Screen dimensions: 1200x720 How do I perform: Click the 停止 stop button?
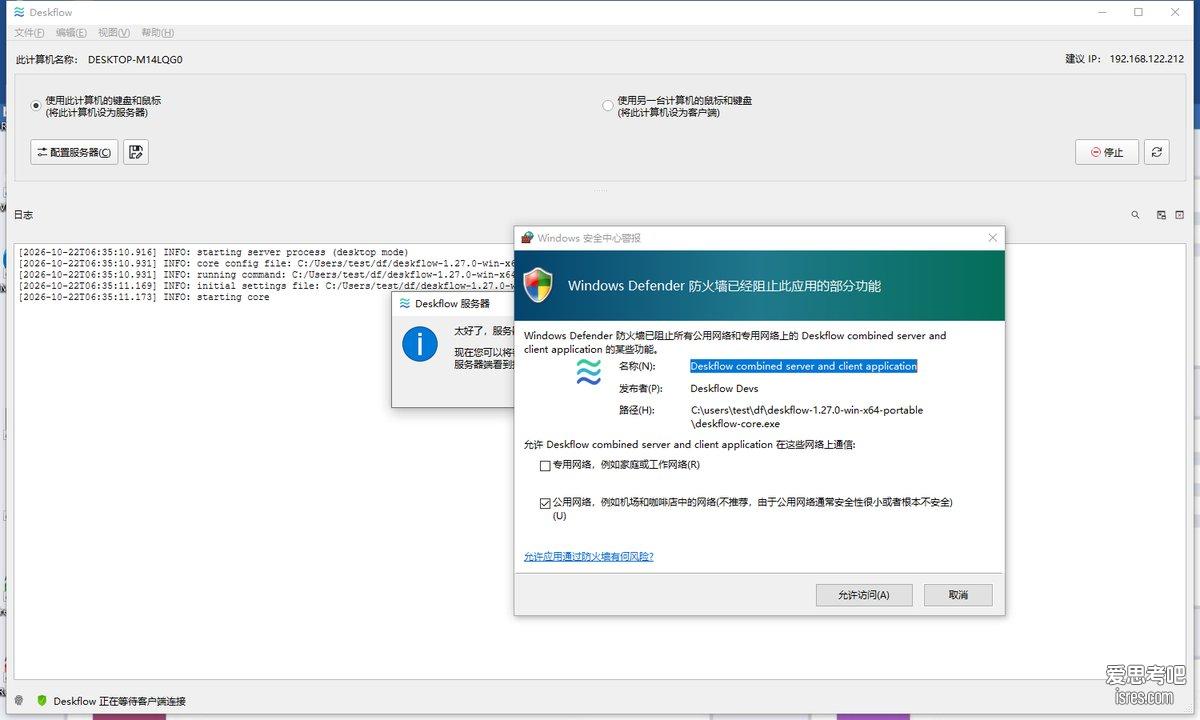point(1107,152)
